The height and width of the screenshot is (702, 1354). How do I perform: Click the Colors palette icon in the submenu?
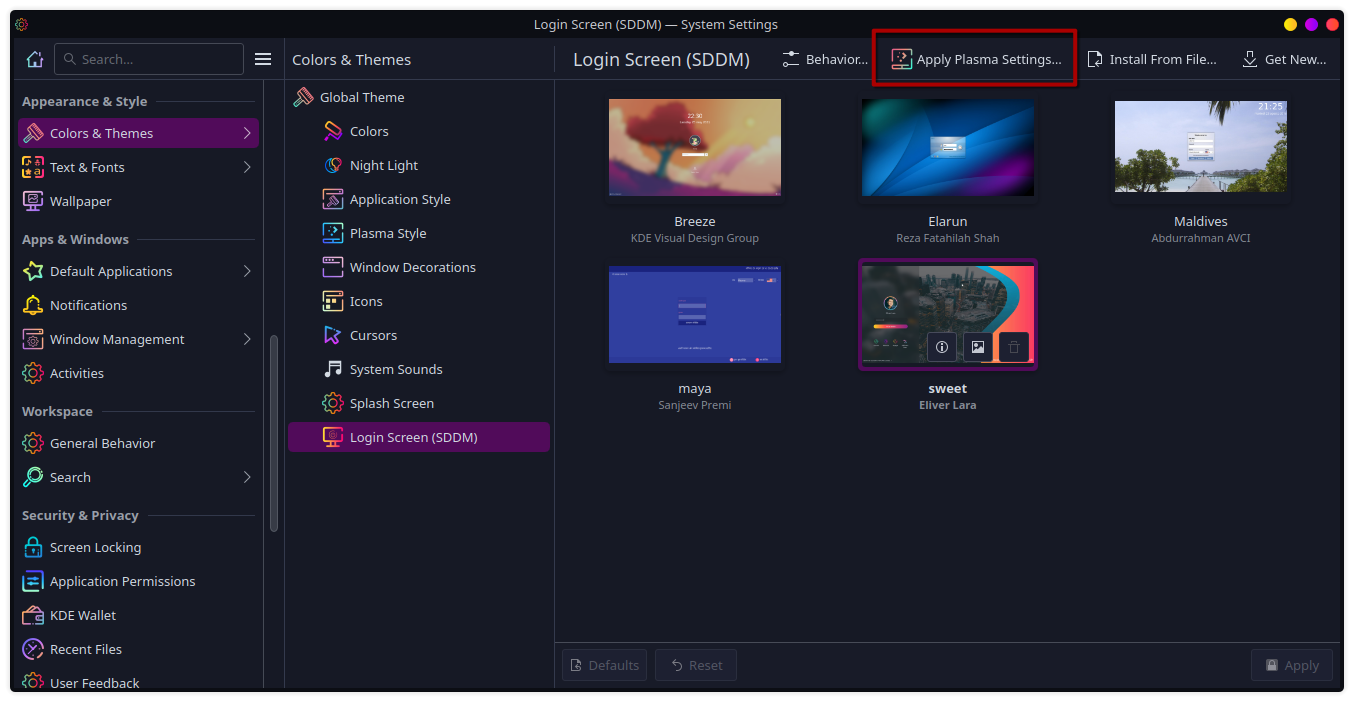point(333,131)
